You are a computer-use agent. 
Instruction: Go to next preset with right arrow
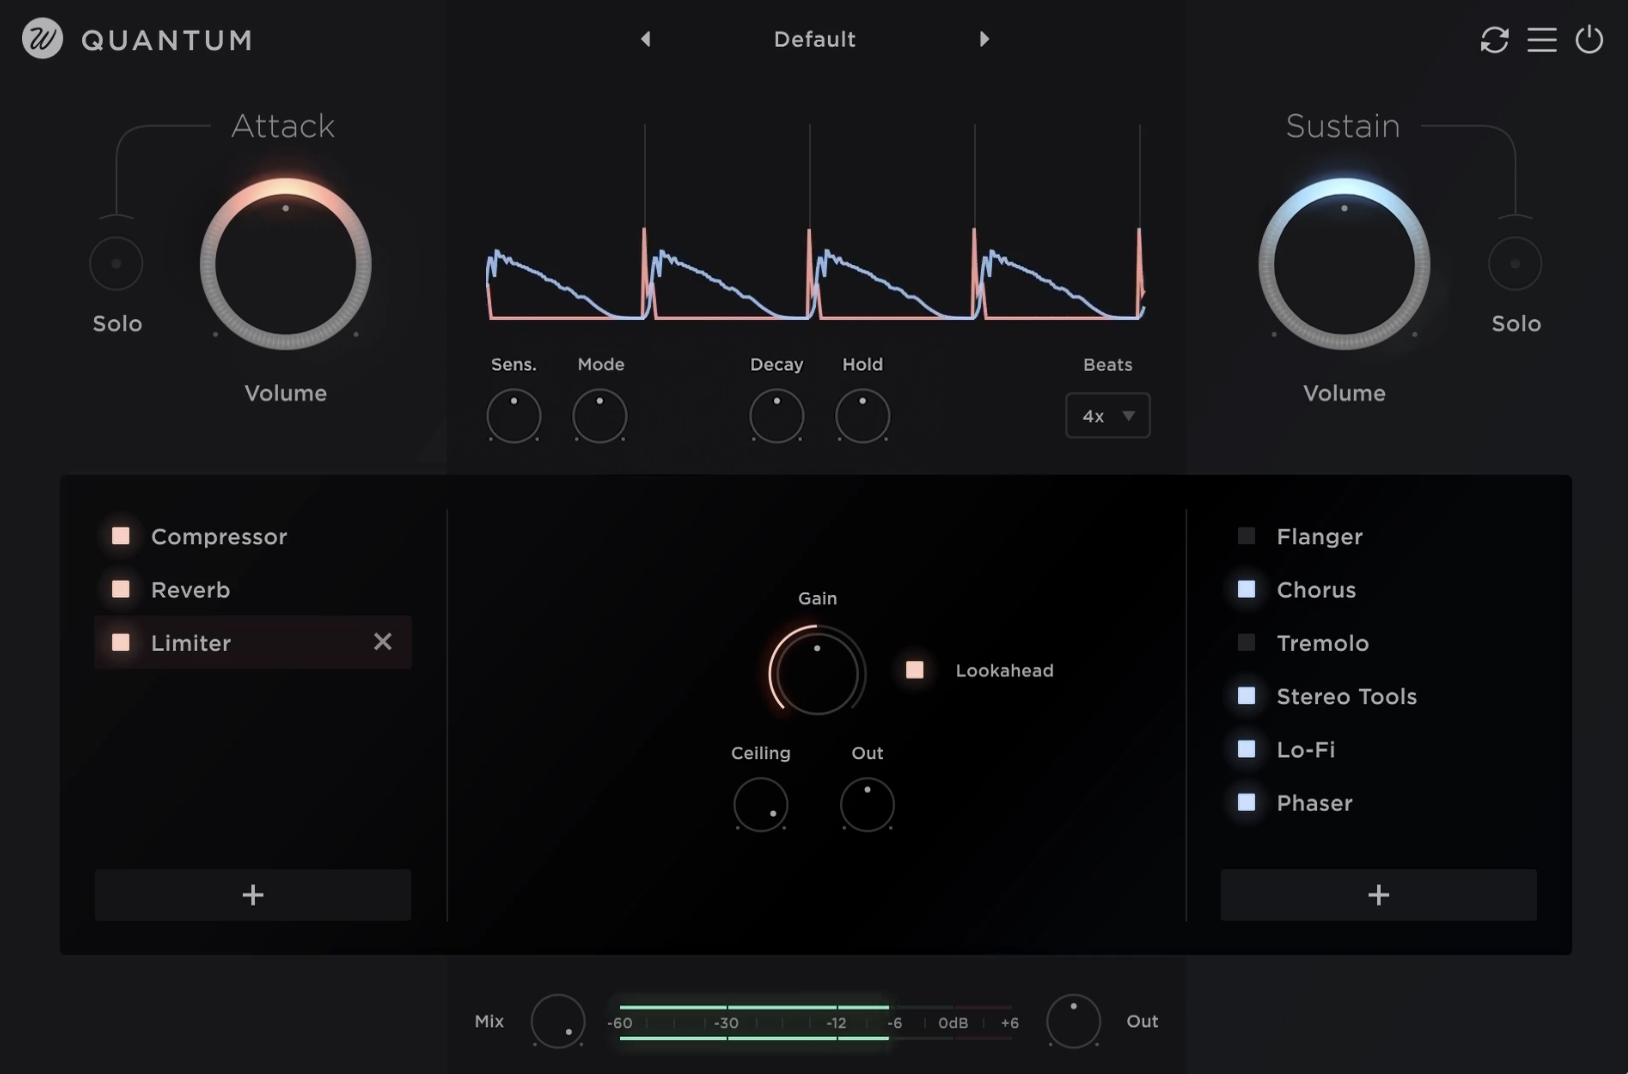984,39
